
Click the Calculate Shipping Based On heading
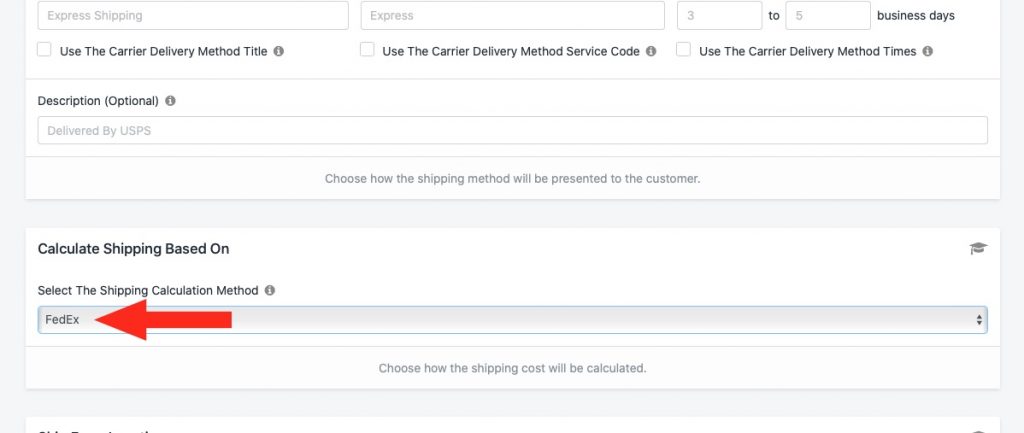coord(133,249)
